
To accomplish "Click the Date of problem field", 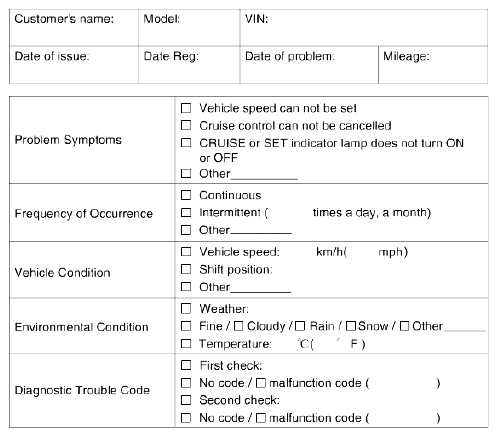I will (309, 65).
